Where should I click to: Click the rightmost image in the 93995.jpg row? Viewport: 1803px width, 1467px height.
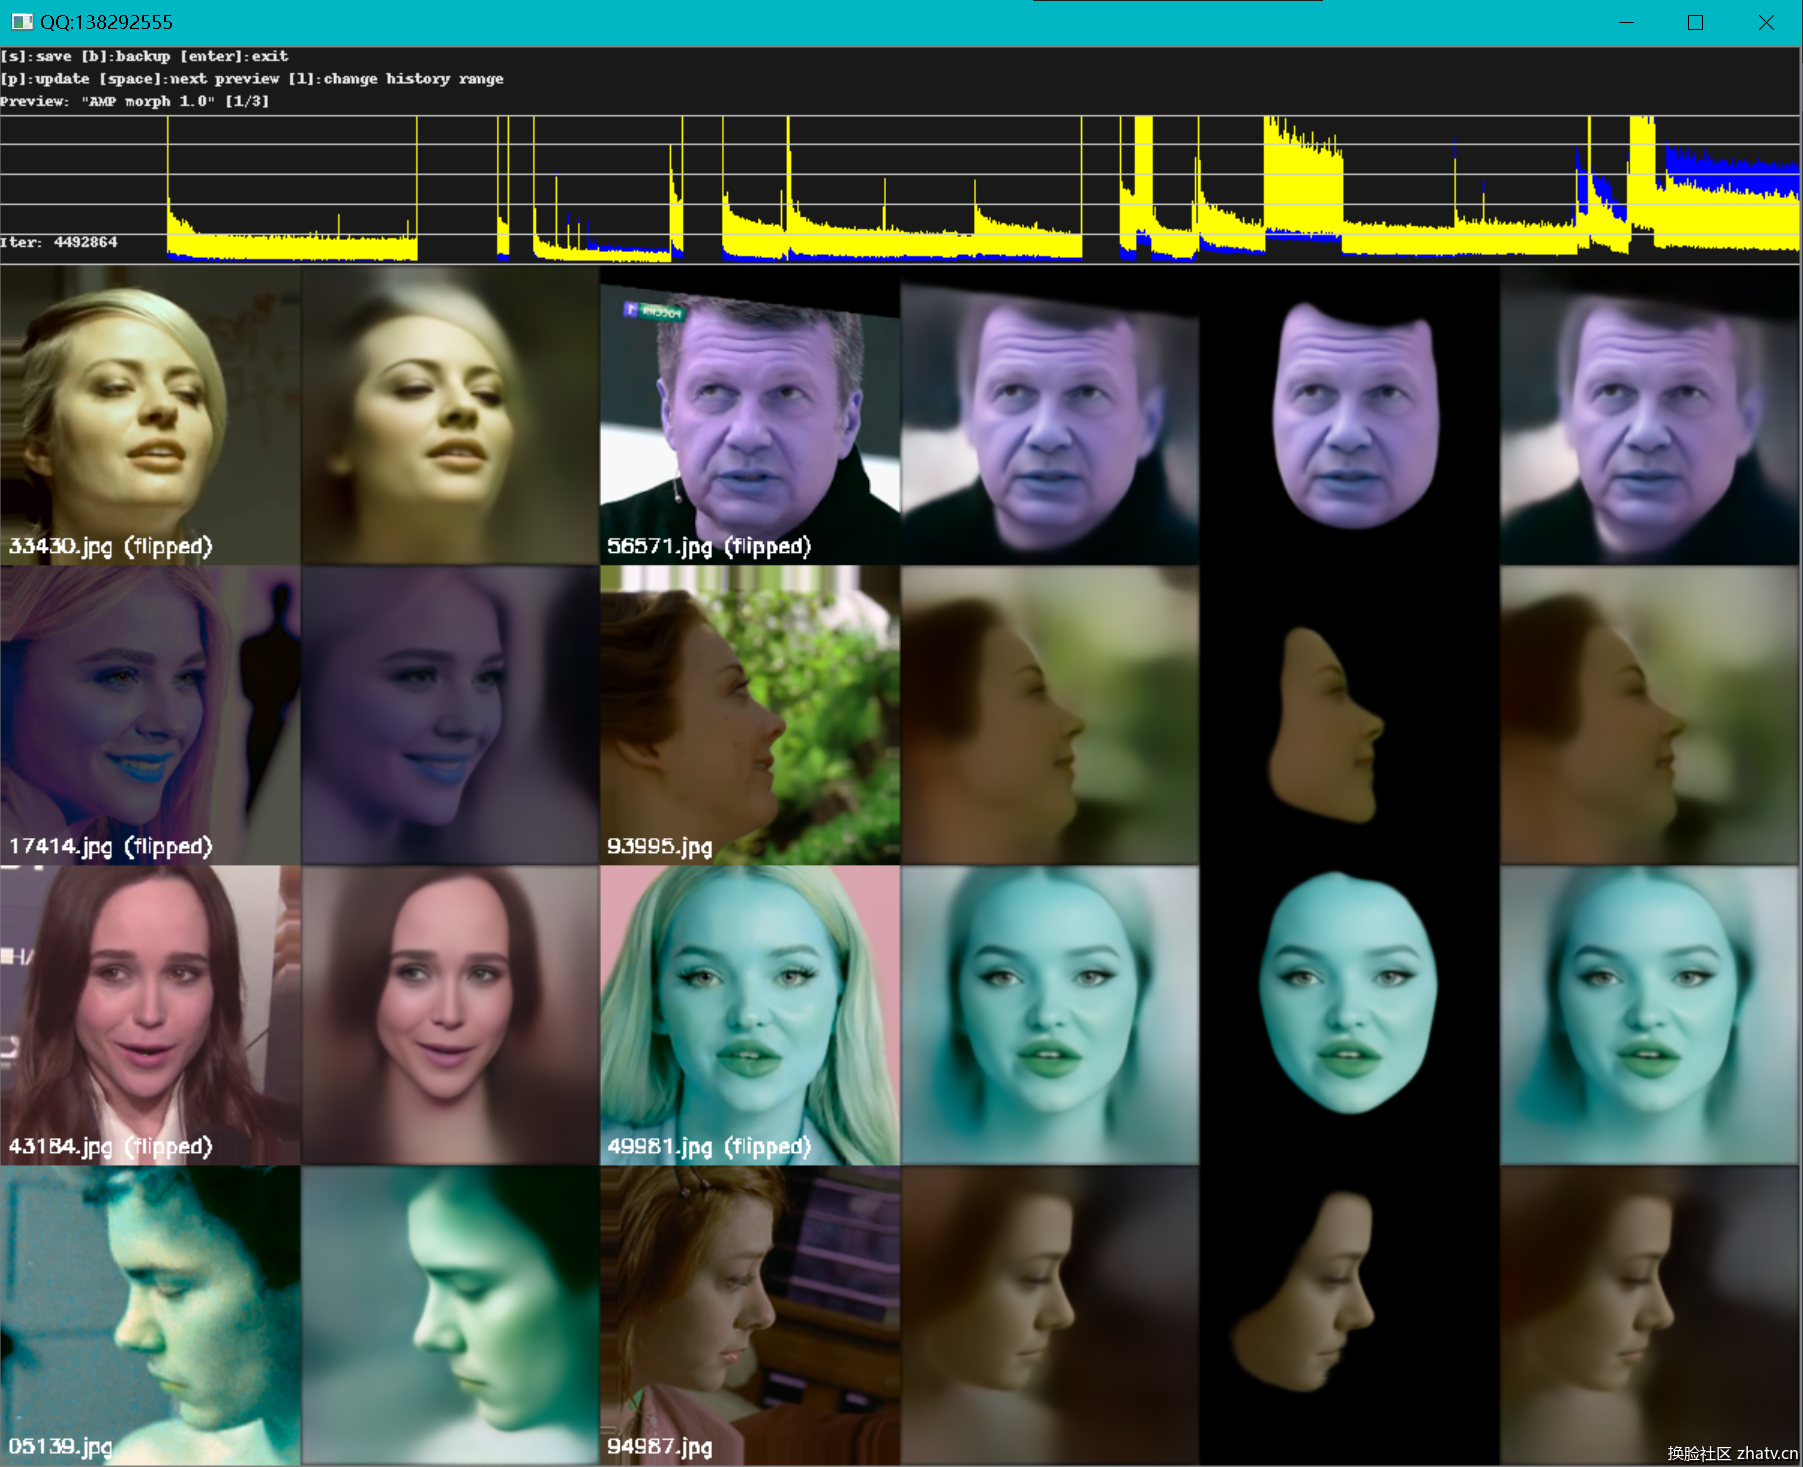coord(1650,715)
